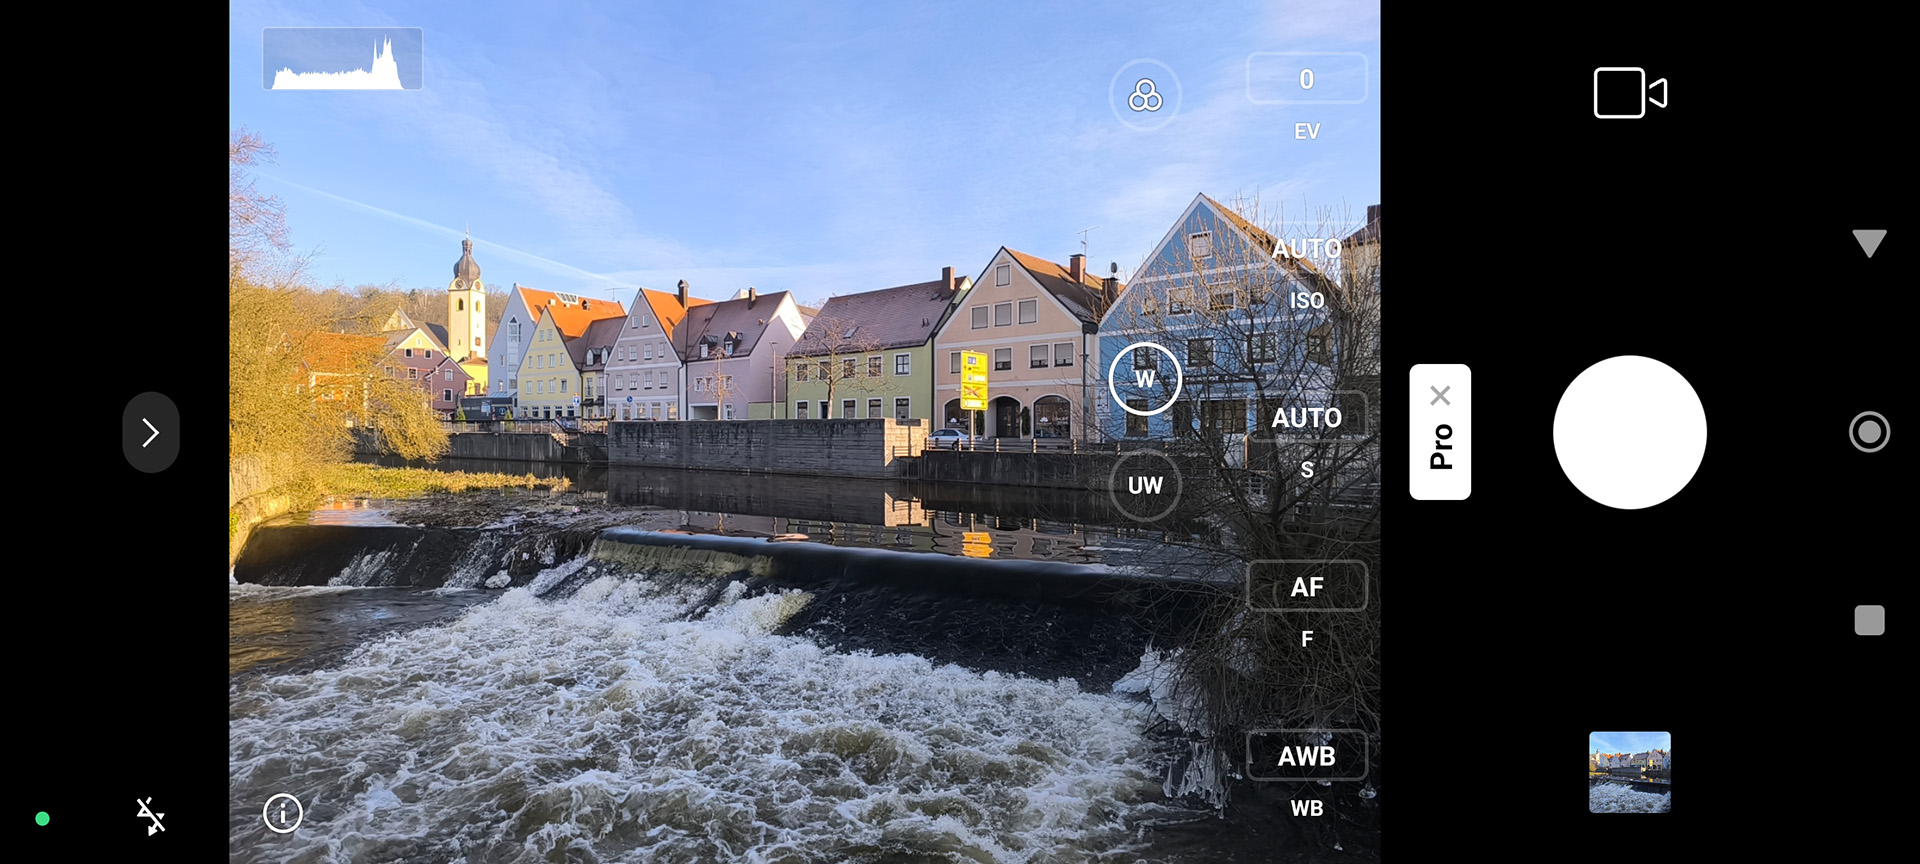Image resolution: width=1920 pixels, height=864 pixels.
Task: Toggle the flash off icon
Action: (150, 816)
